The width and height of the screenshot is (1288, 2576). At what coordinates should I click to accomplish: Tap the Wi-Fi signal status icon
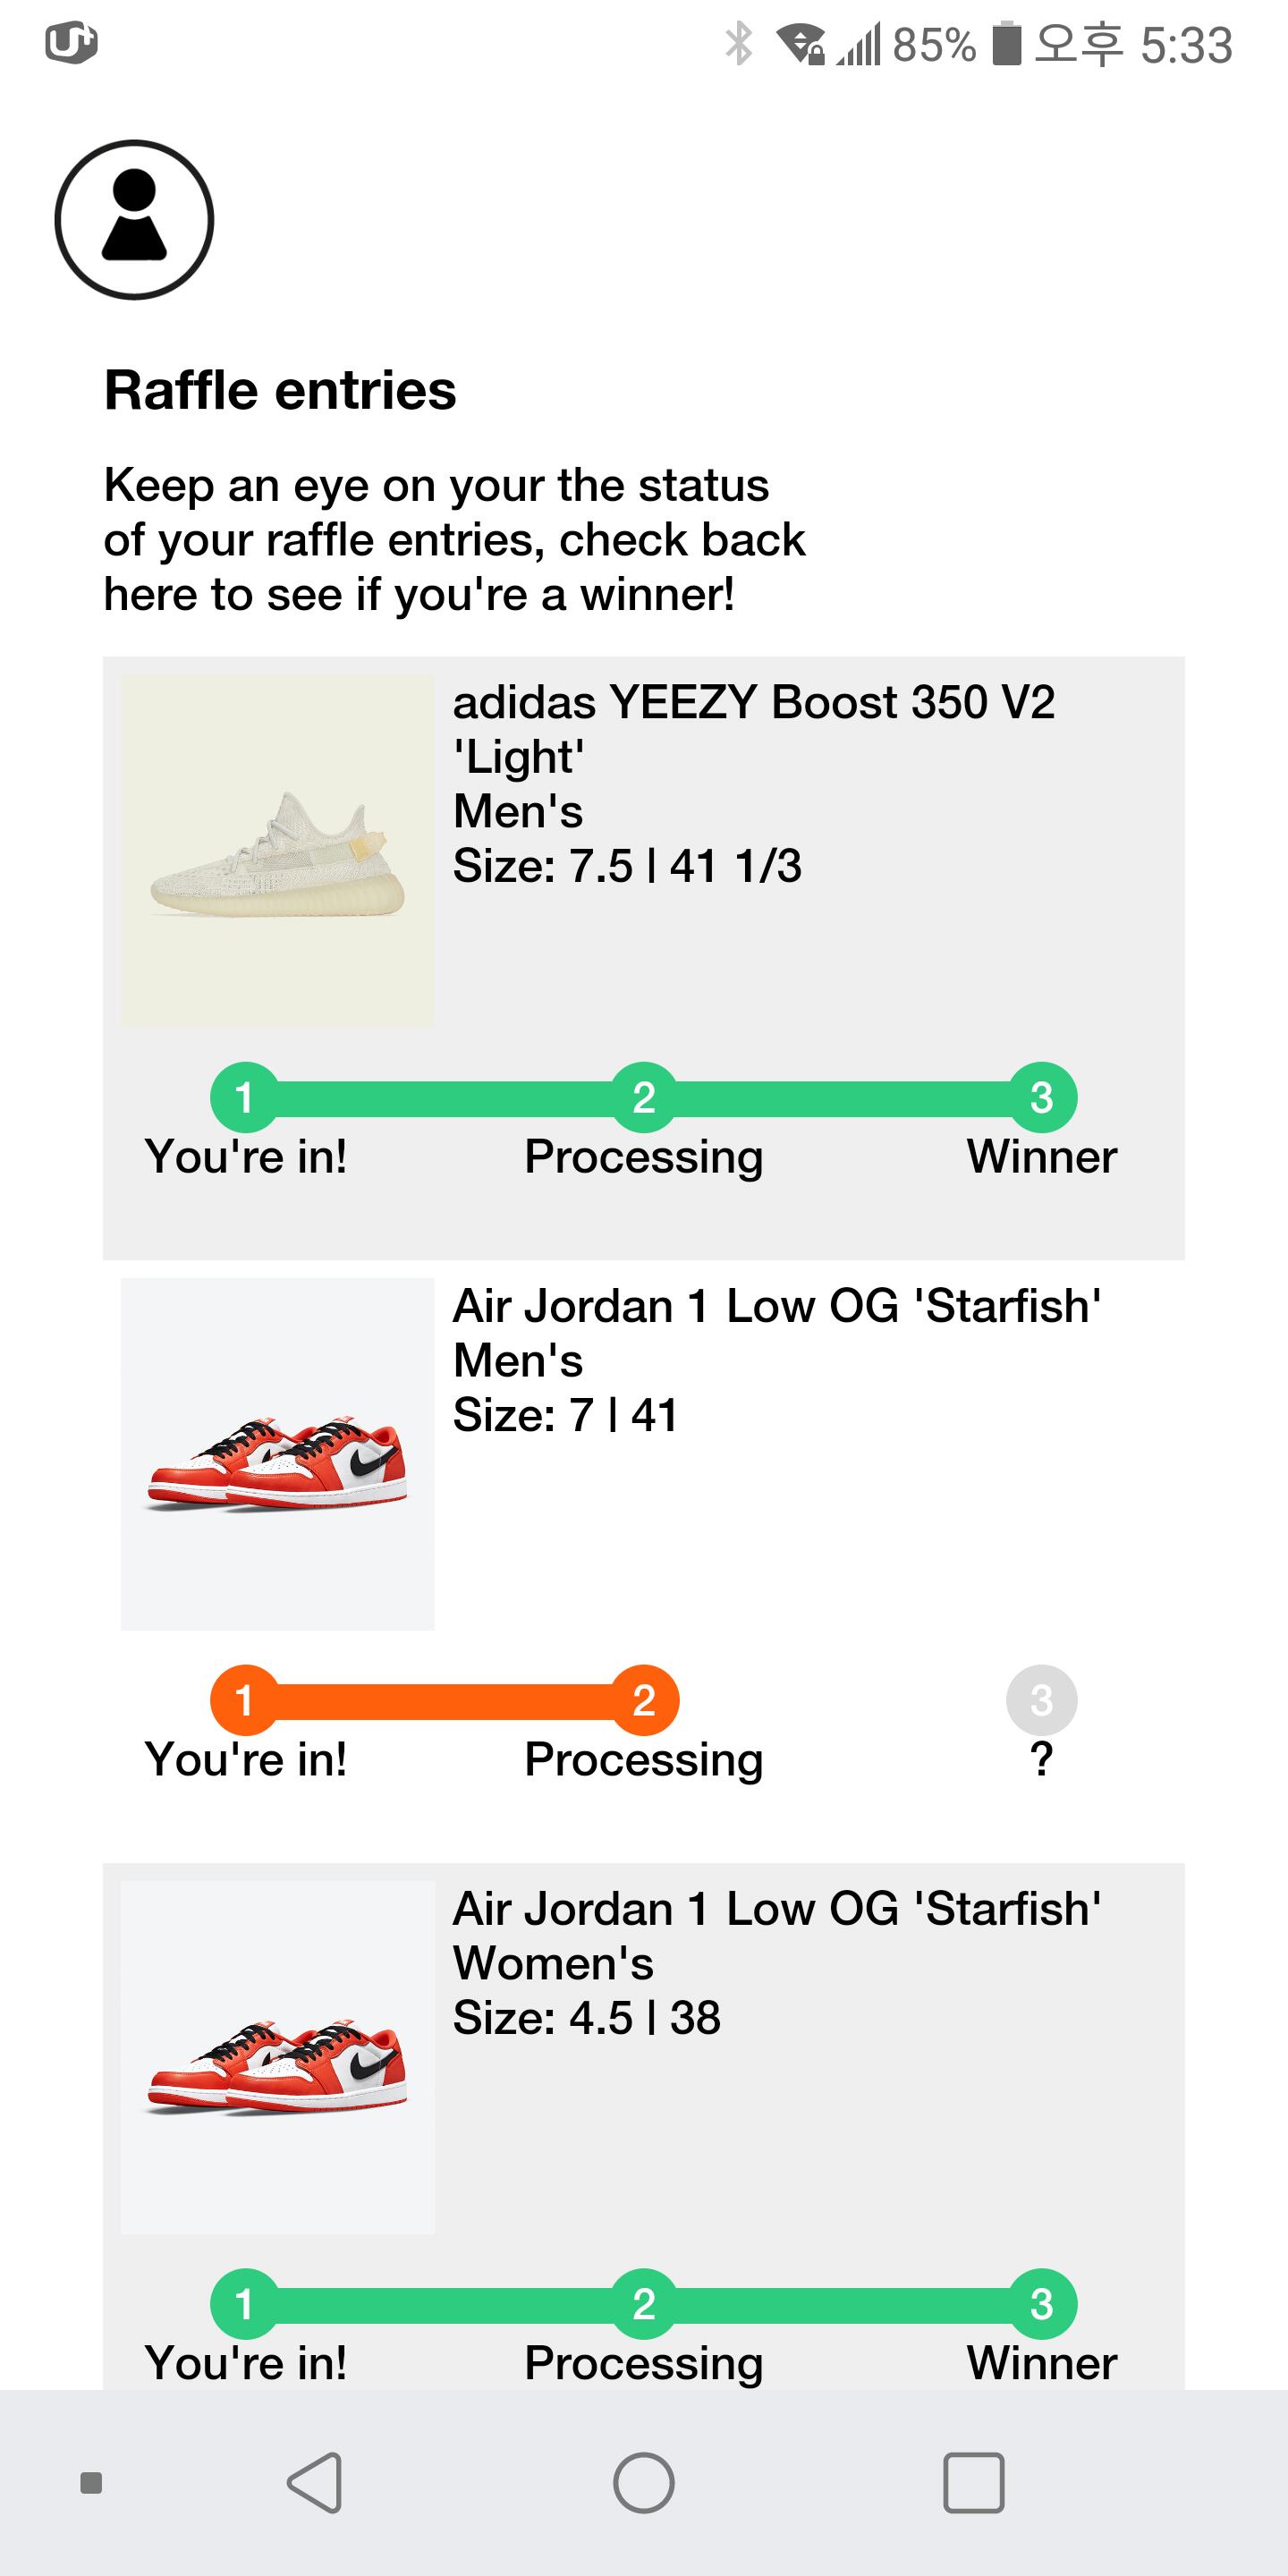pos(801,44)
